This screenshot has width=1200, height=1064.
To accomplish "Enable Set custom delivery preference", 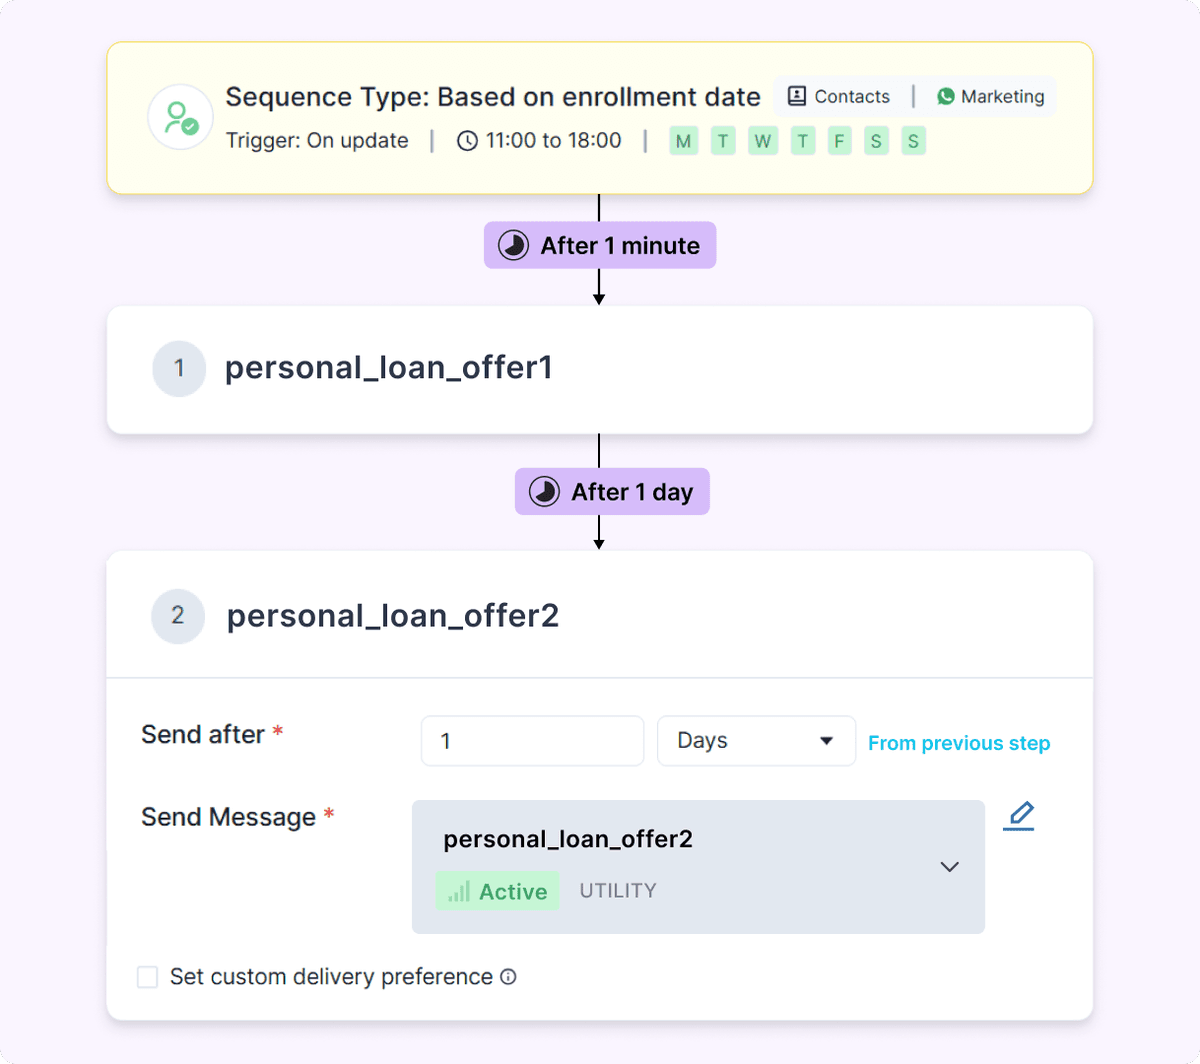I will point(147,977).
